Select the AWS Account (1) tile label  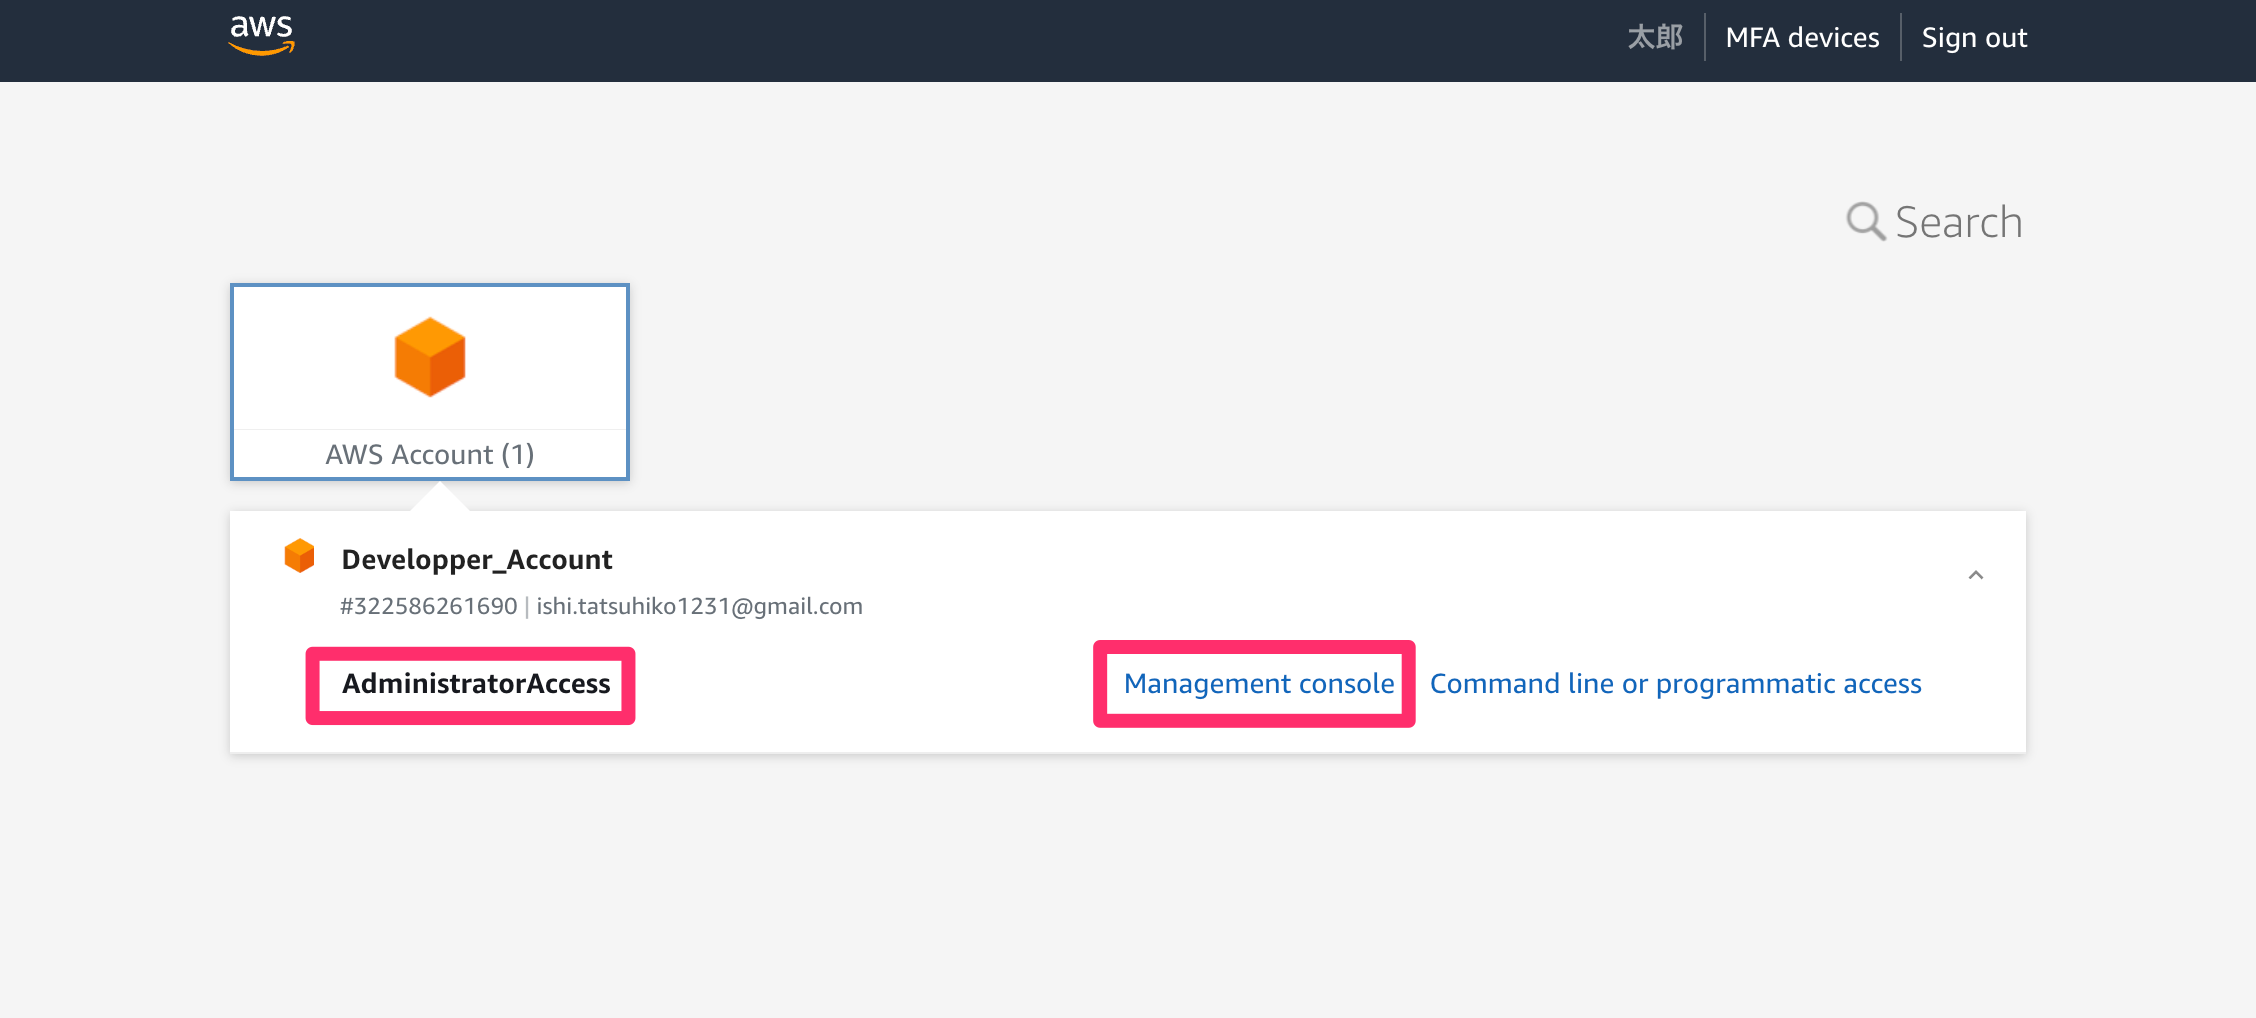click(x=430, y=455)
